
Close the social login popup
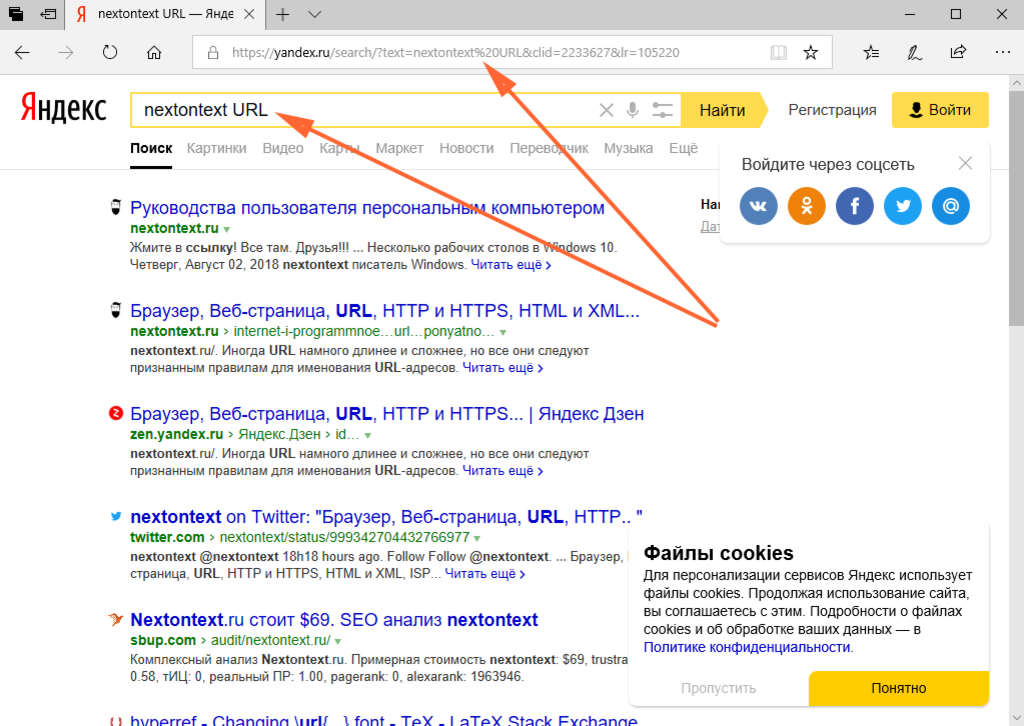[965, 163]
